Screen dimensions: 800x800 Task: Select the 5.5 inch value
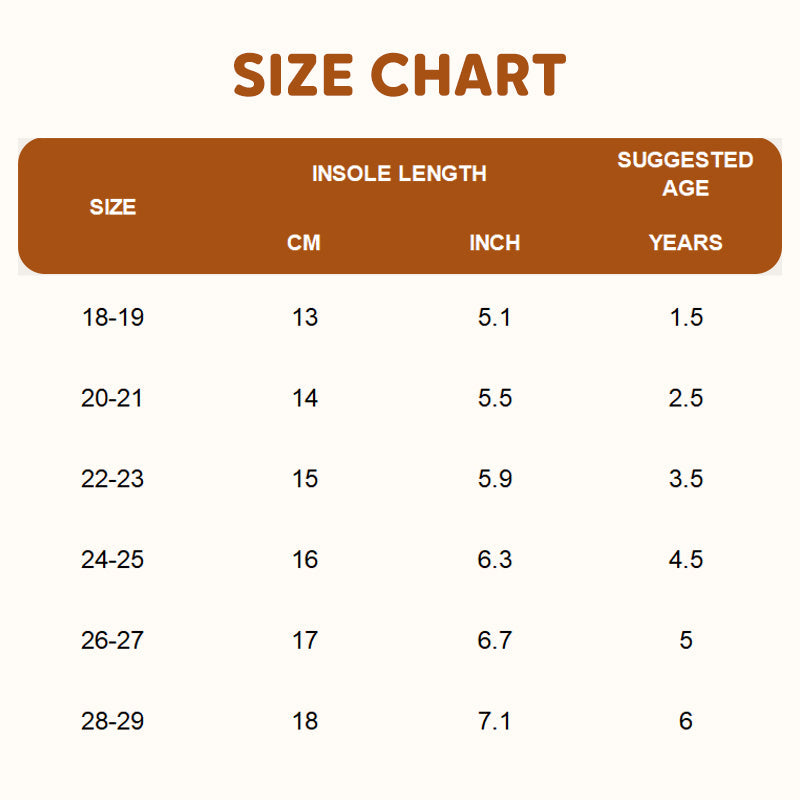pos(495,398)
